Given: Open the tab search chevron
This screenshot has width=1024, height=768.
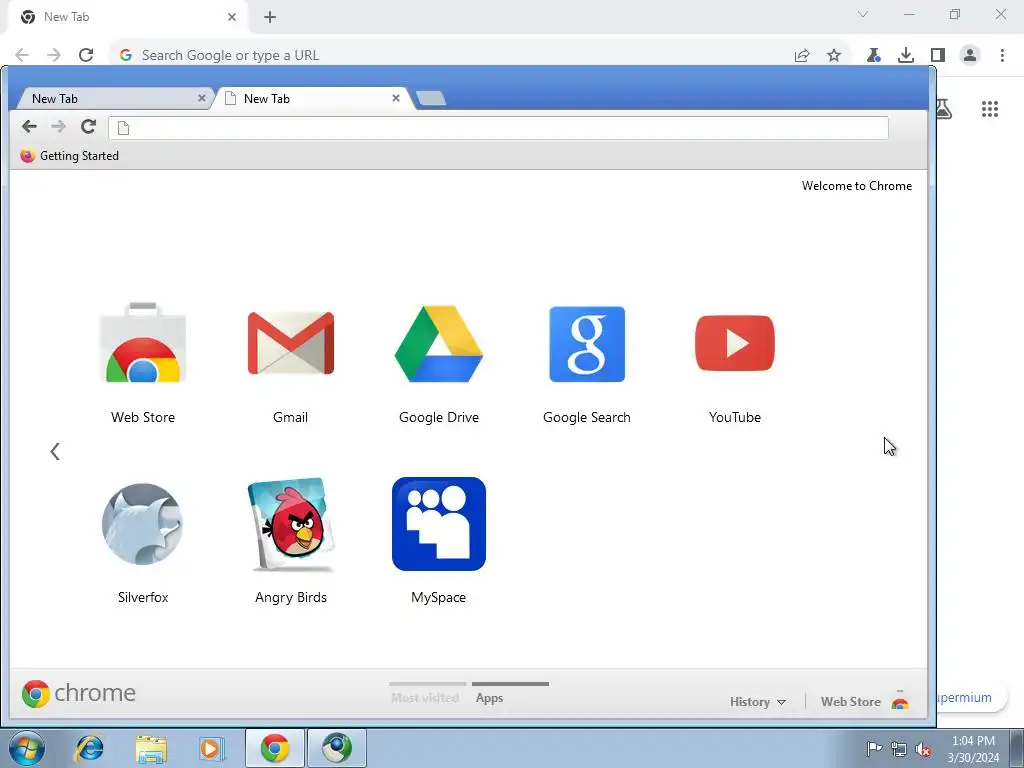Looking at the screenshot, I should (x=863, y=14).
